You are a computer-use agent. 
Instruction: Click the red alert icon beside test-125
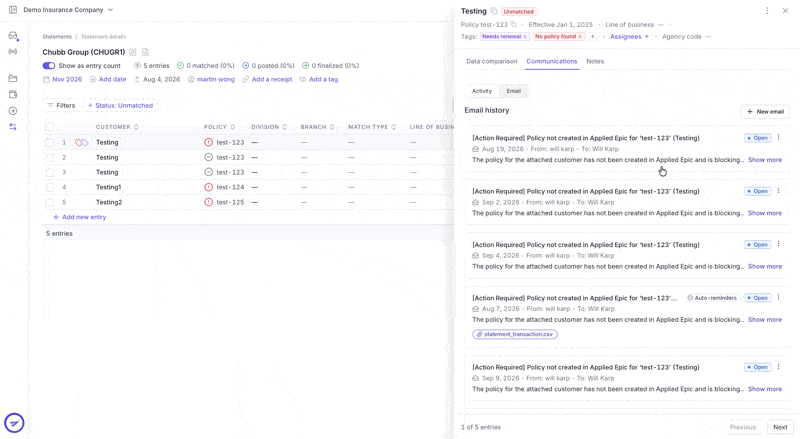[x=208, y=202]
